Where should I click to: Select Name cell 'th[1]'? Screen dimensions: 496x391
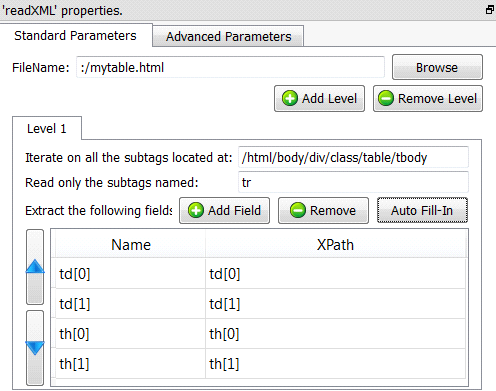point(130,364)
